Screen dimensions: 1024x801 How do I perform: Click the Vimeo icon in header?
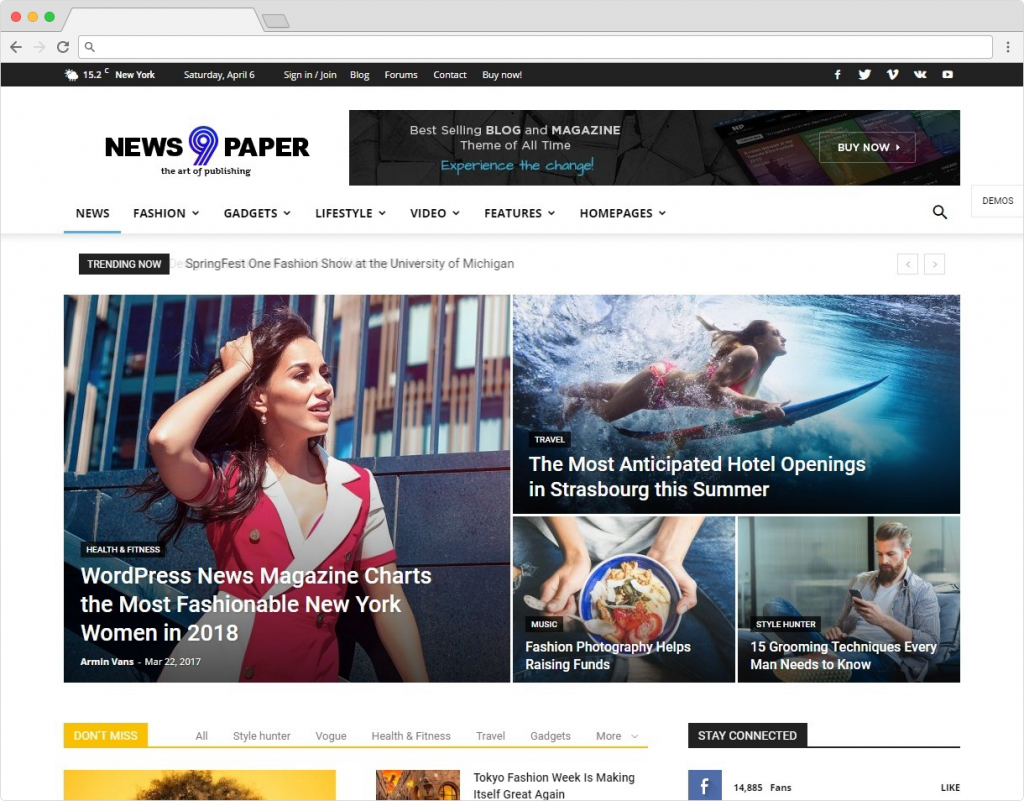point(892,75)
